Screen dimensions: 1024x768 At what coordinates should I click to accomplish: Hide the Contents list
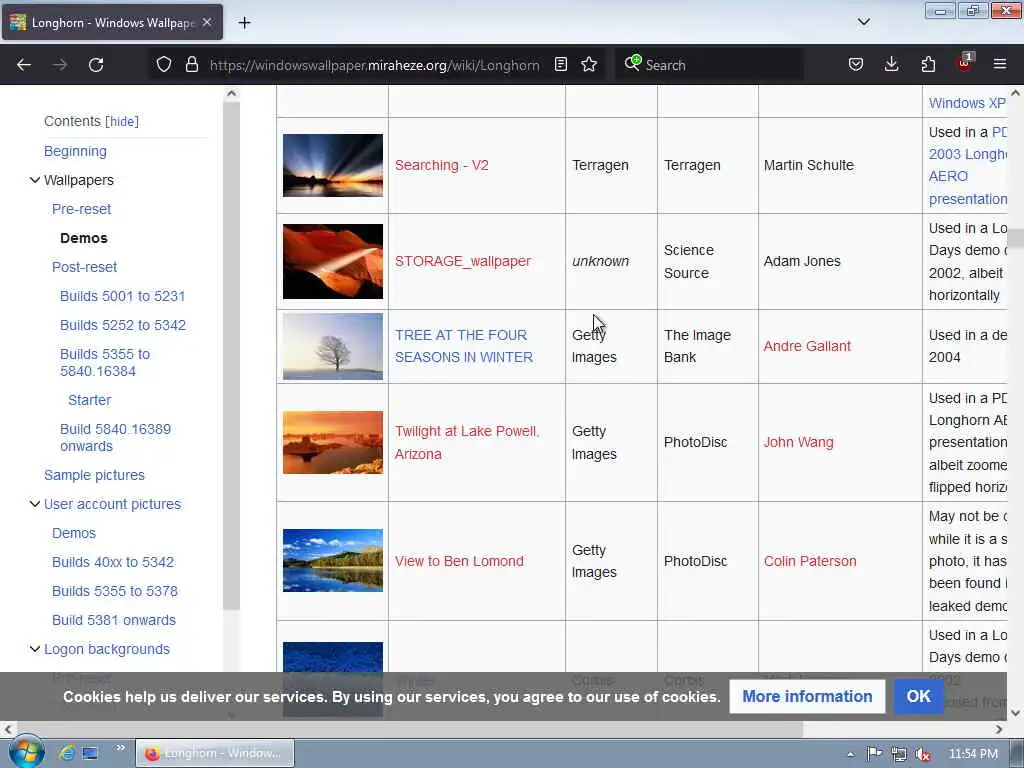point(122,121)
